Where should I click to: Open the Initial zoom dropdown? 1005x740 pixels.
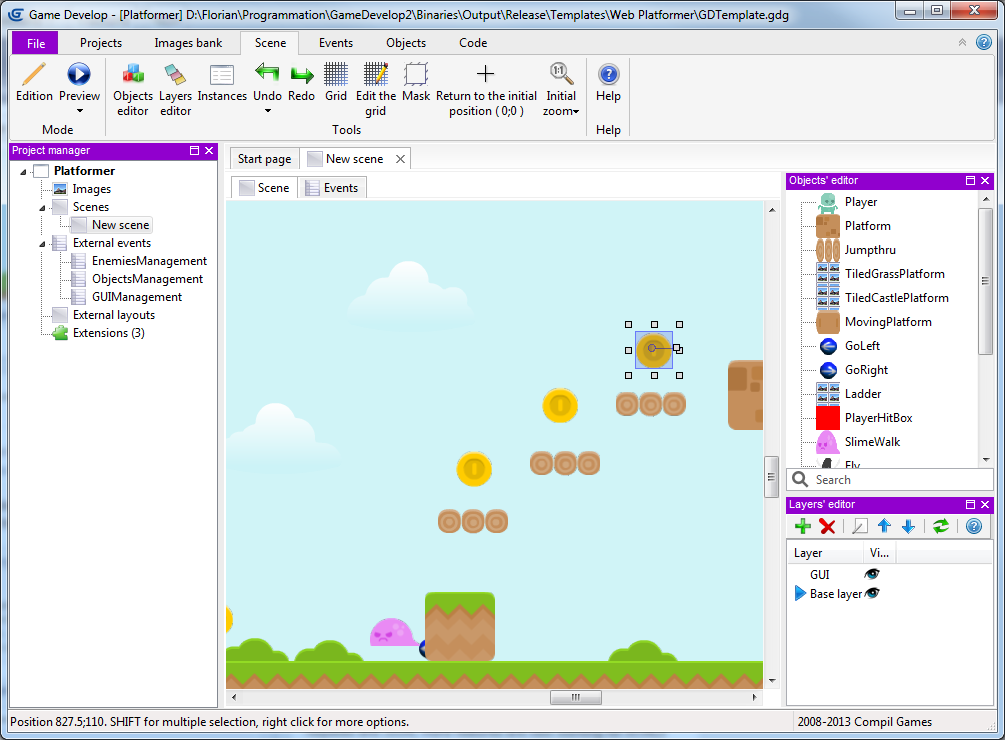point(576,111)
